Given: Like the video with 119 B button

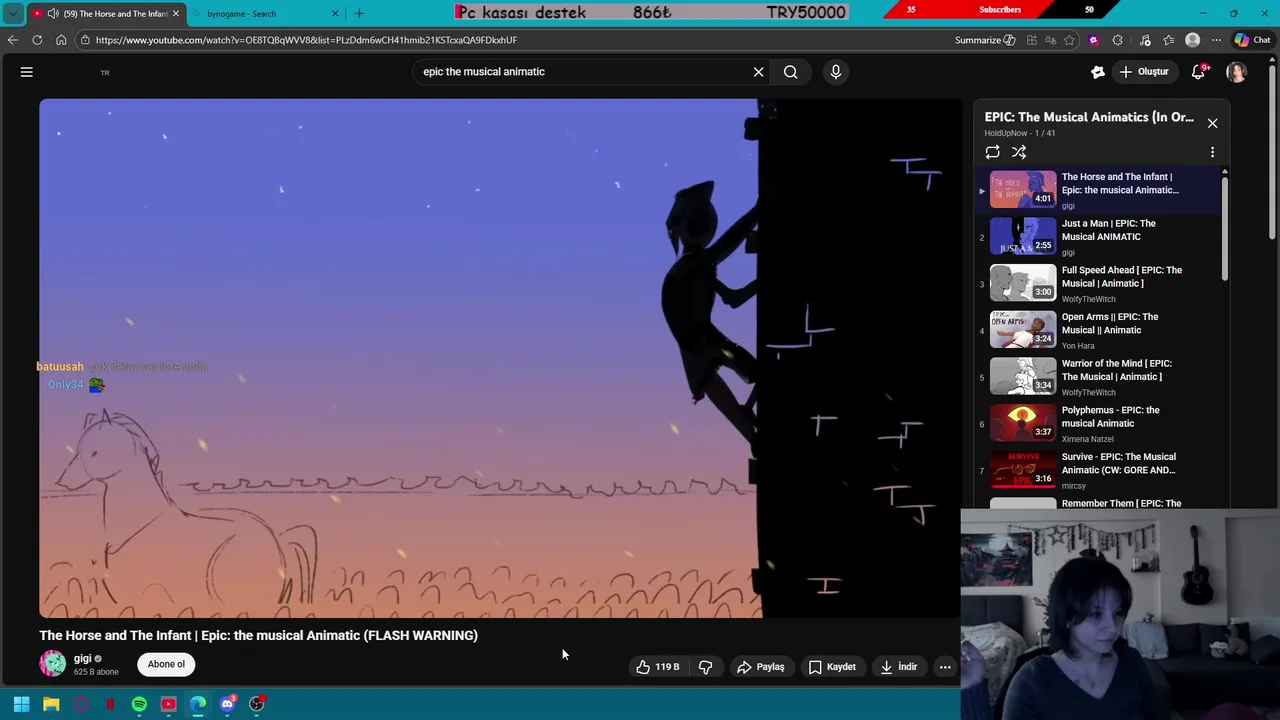Looking at the screenshot, I should point(657,667).
